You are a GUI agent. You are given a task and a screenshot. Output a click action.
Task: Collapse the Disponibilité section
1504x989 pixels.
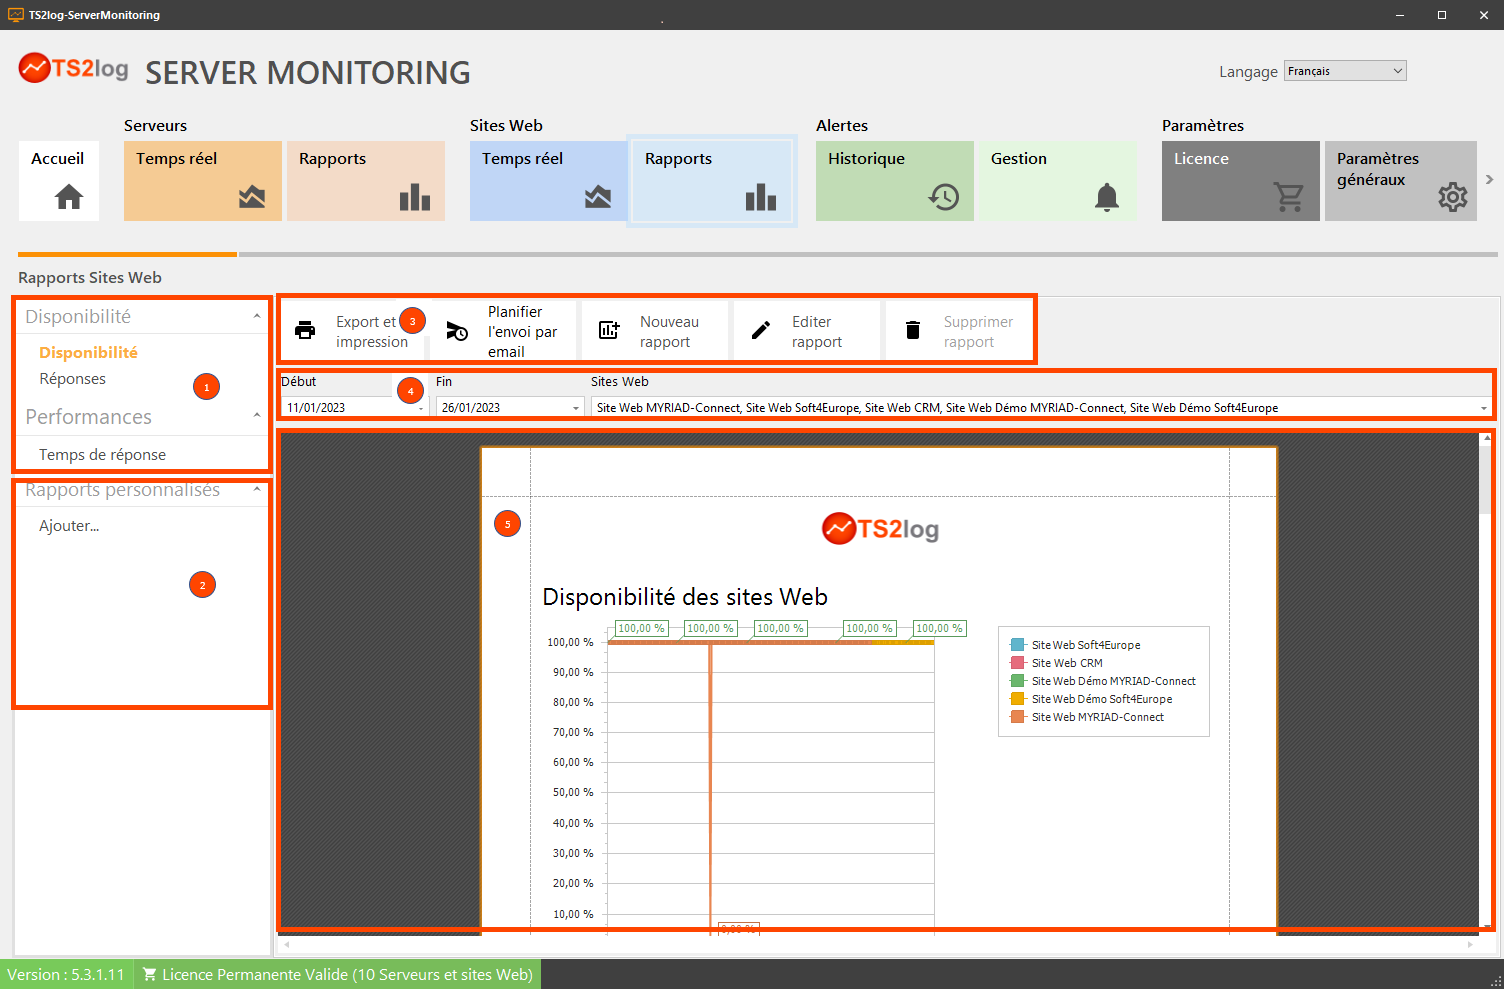(257, 316)
